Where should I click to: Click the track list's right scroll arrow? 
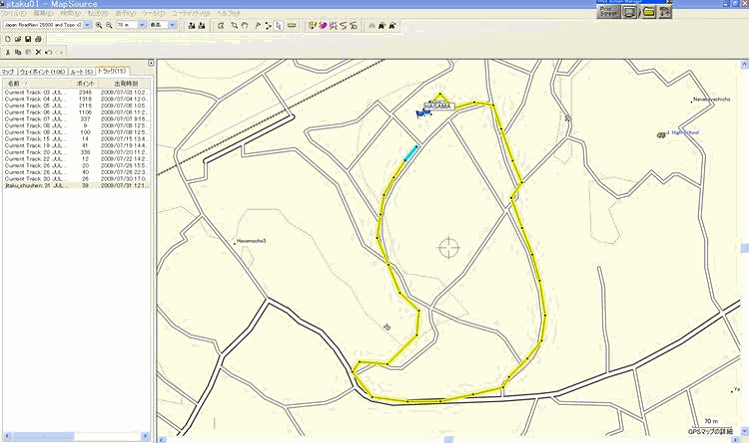click(146, 436)
